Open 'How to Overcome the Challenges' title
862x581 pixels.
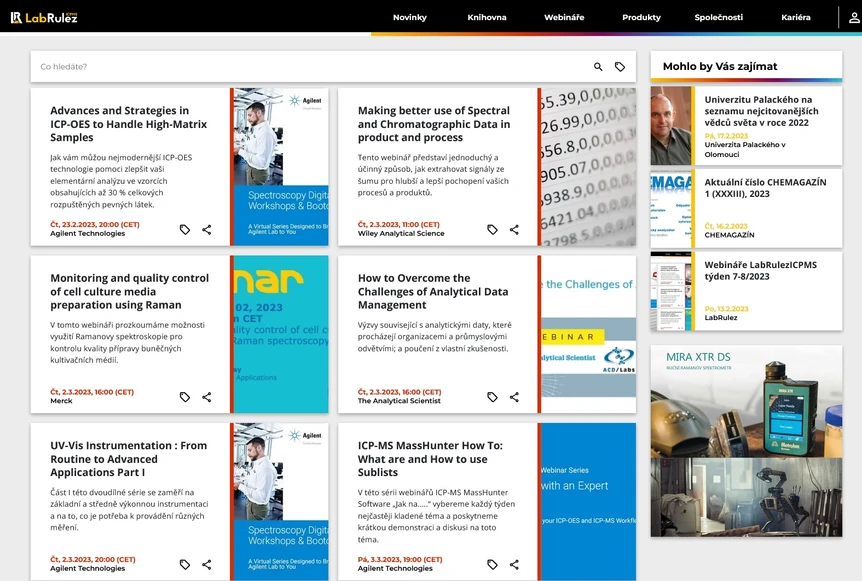point(433,291)
